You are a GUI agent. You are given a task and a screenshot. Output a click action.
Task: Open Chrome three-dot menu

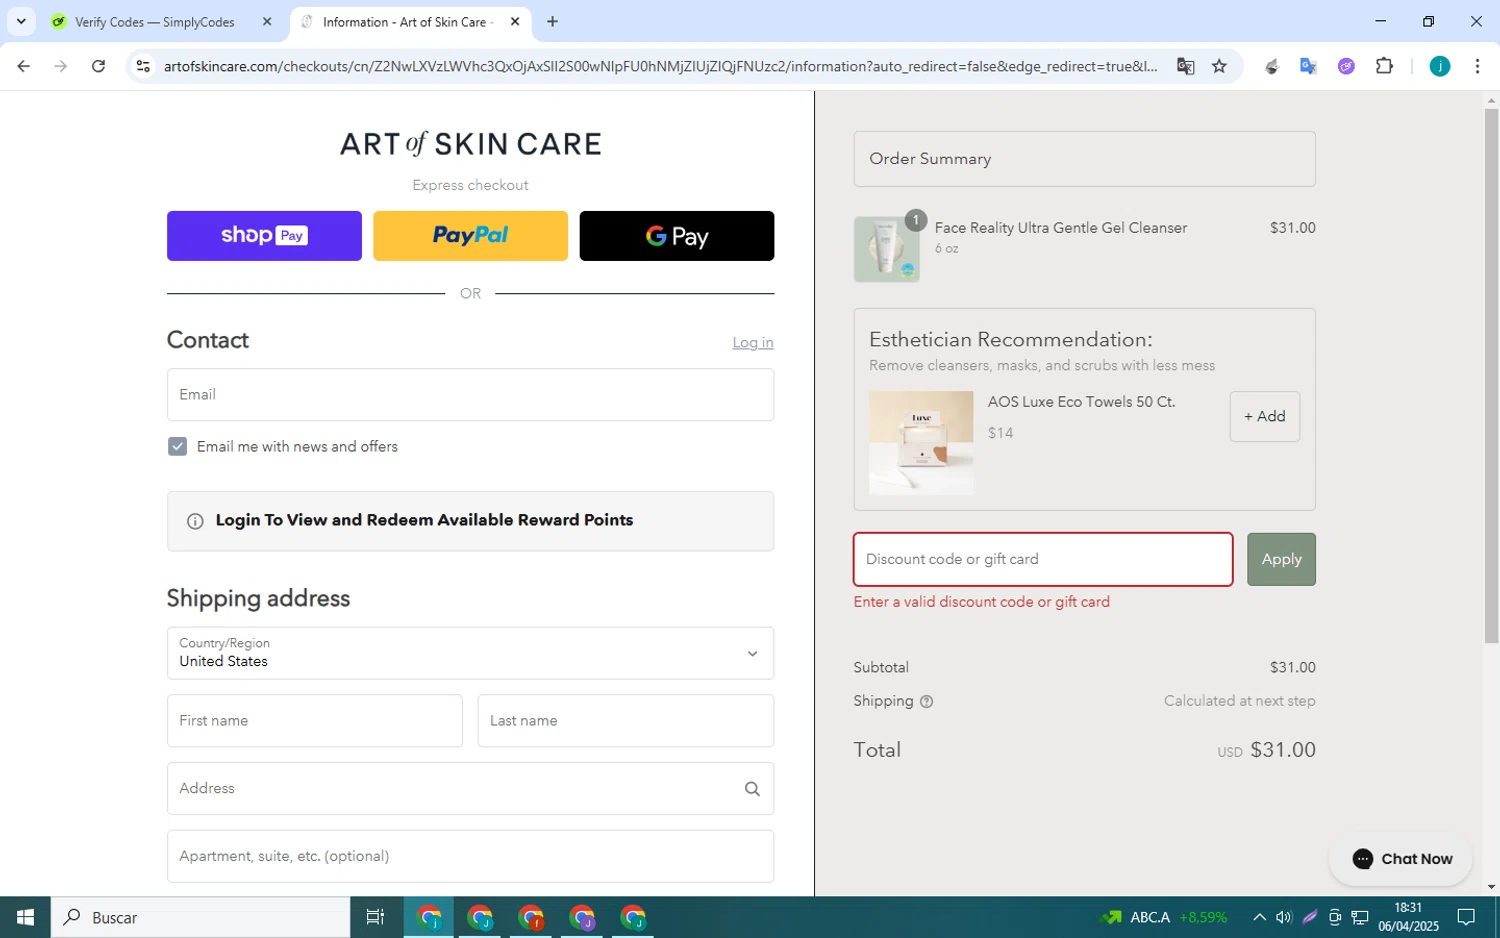(1477, 66)
